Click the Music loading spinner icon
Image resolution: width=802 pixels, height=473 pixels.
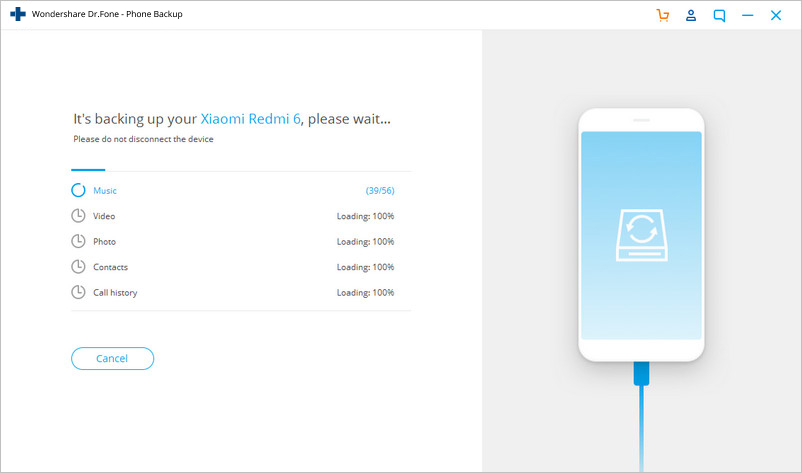coord(78,190)
